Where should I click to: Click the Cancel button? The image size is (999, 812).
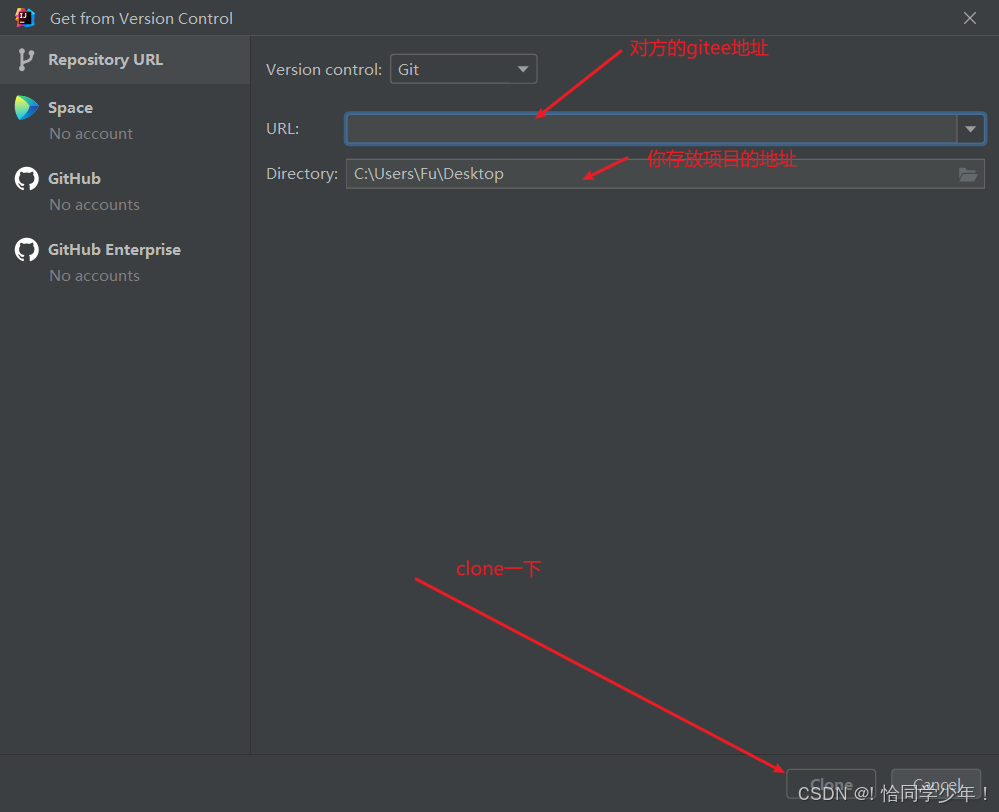[x=935, y=785]
